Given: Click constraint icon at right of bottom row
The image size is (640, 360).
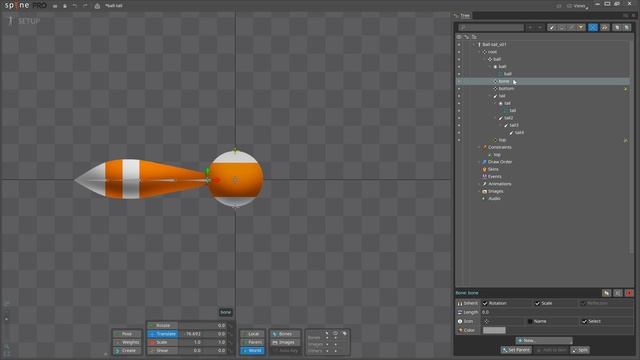Looking at the screenshot, I should [625, 89].
